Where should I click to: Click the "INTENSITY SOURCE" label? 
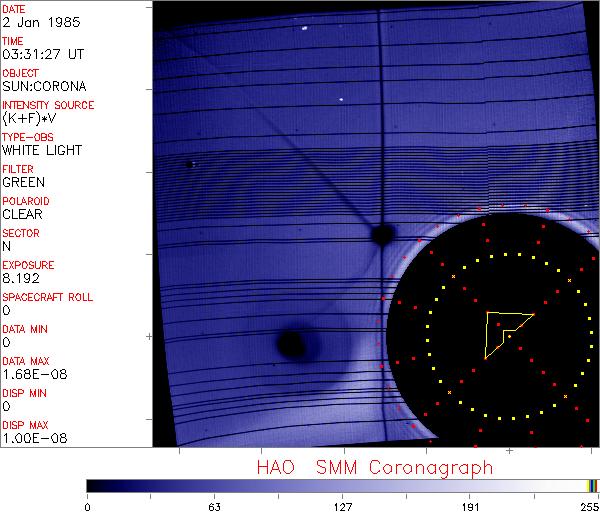(x=48, y=105)
